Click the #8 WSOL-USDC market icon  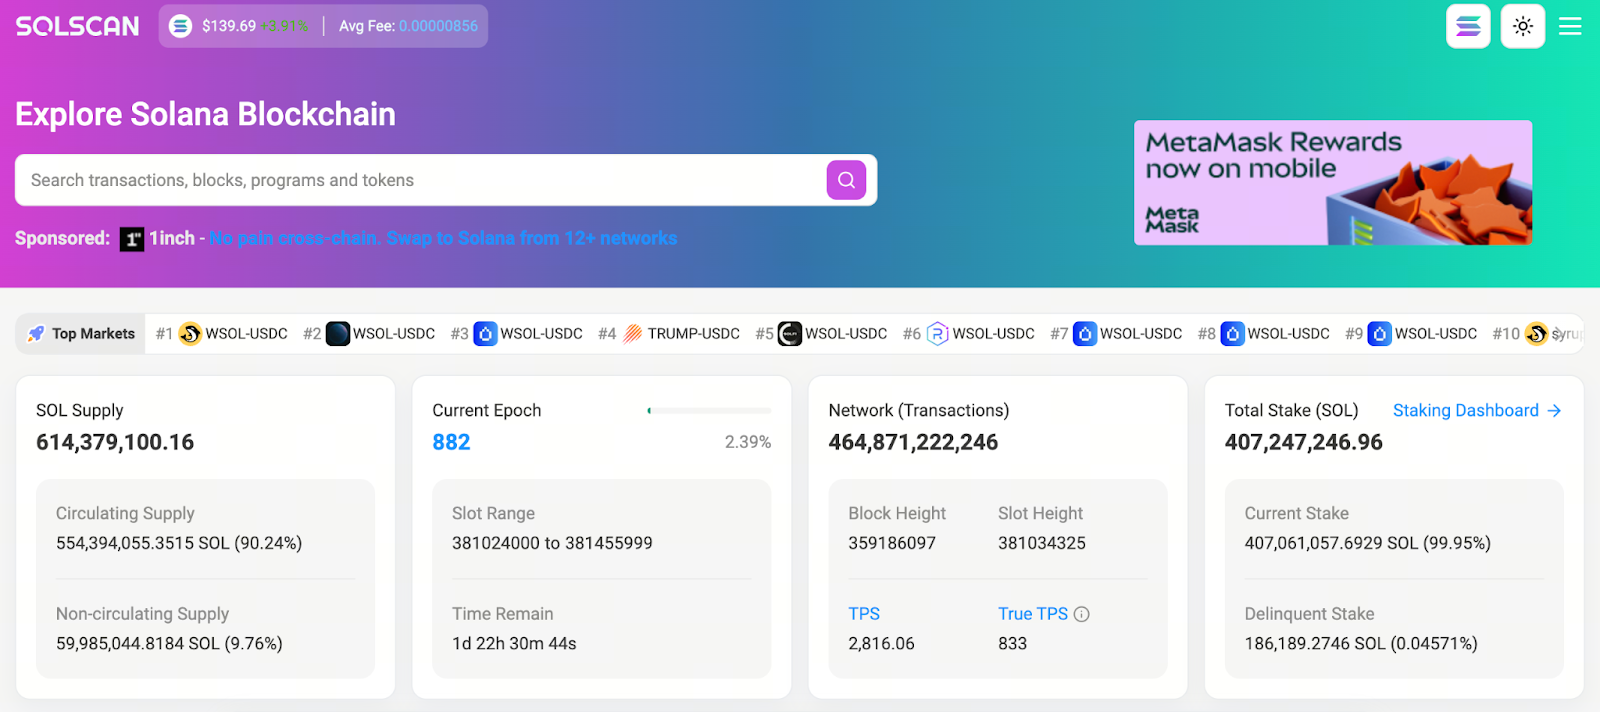coord(1232,334)
